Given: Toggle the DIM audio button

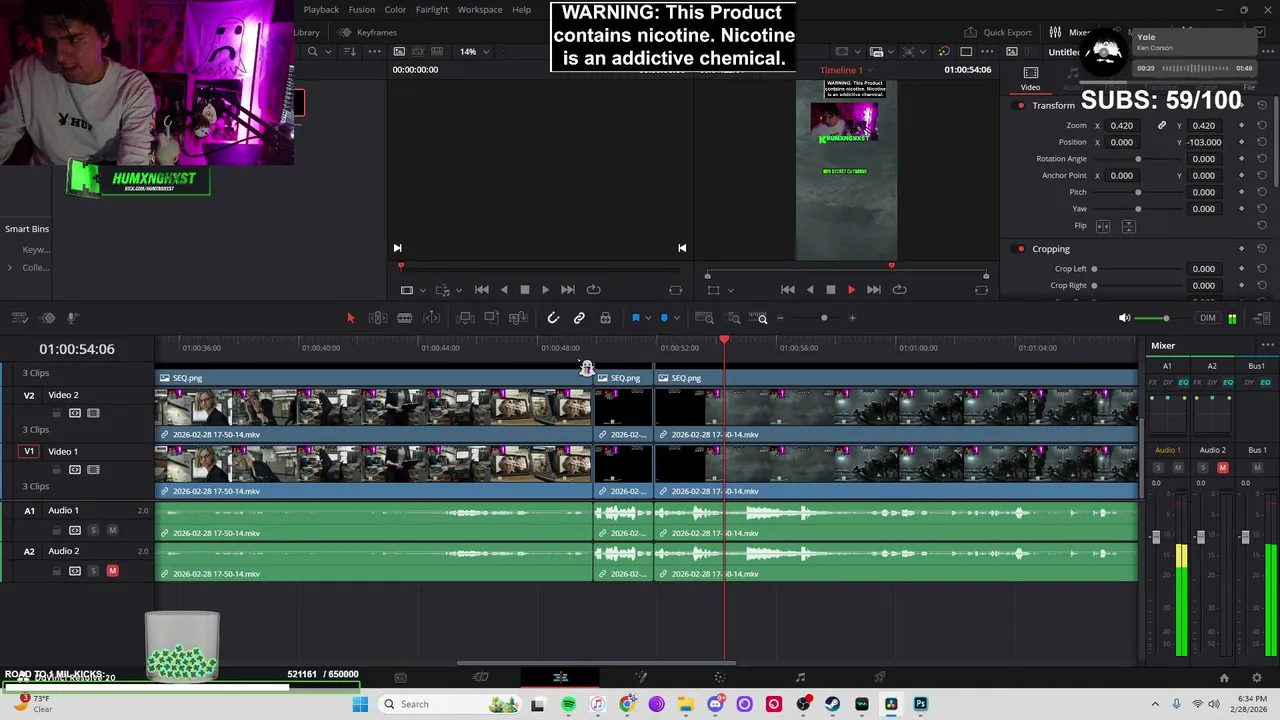Looking at the screenshot, I should pos(1208,318).
